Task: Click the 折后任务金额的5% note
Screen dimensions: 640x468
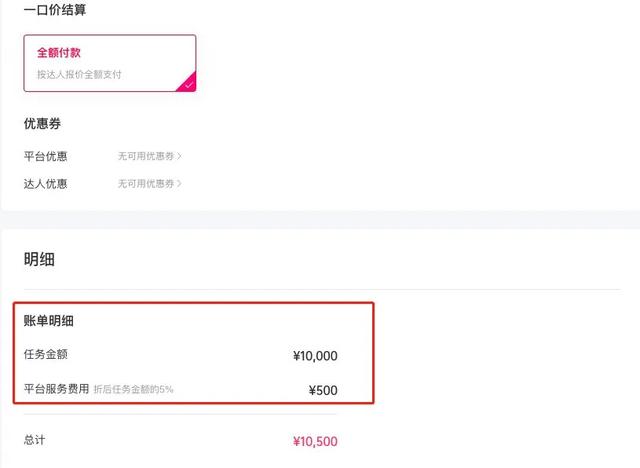Action: click(133, 389)
